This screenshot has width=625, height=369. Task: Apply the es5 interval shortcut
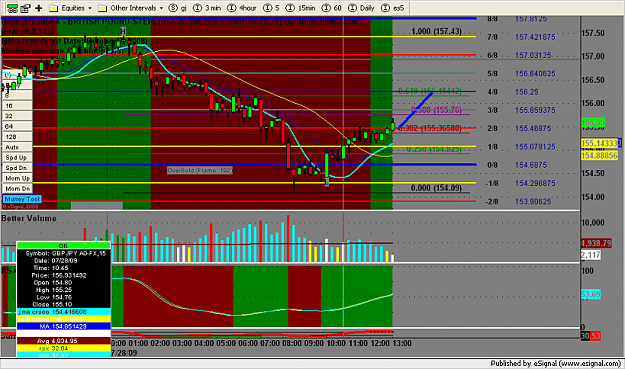[x=392, y=8]
